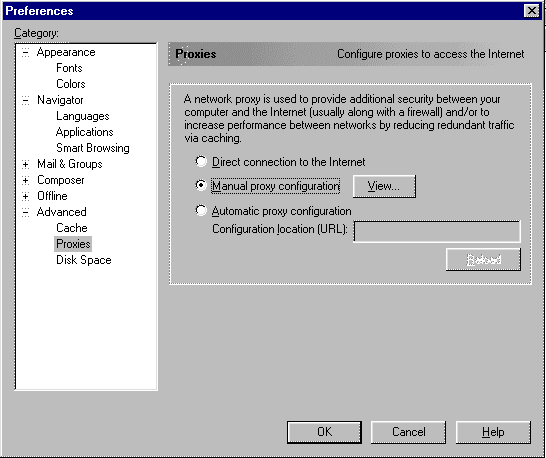Select the Offline category
Viewport: 546px width, 458px height.
coord(52,196)
